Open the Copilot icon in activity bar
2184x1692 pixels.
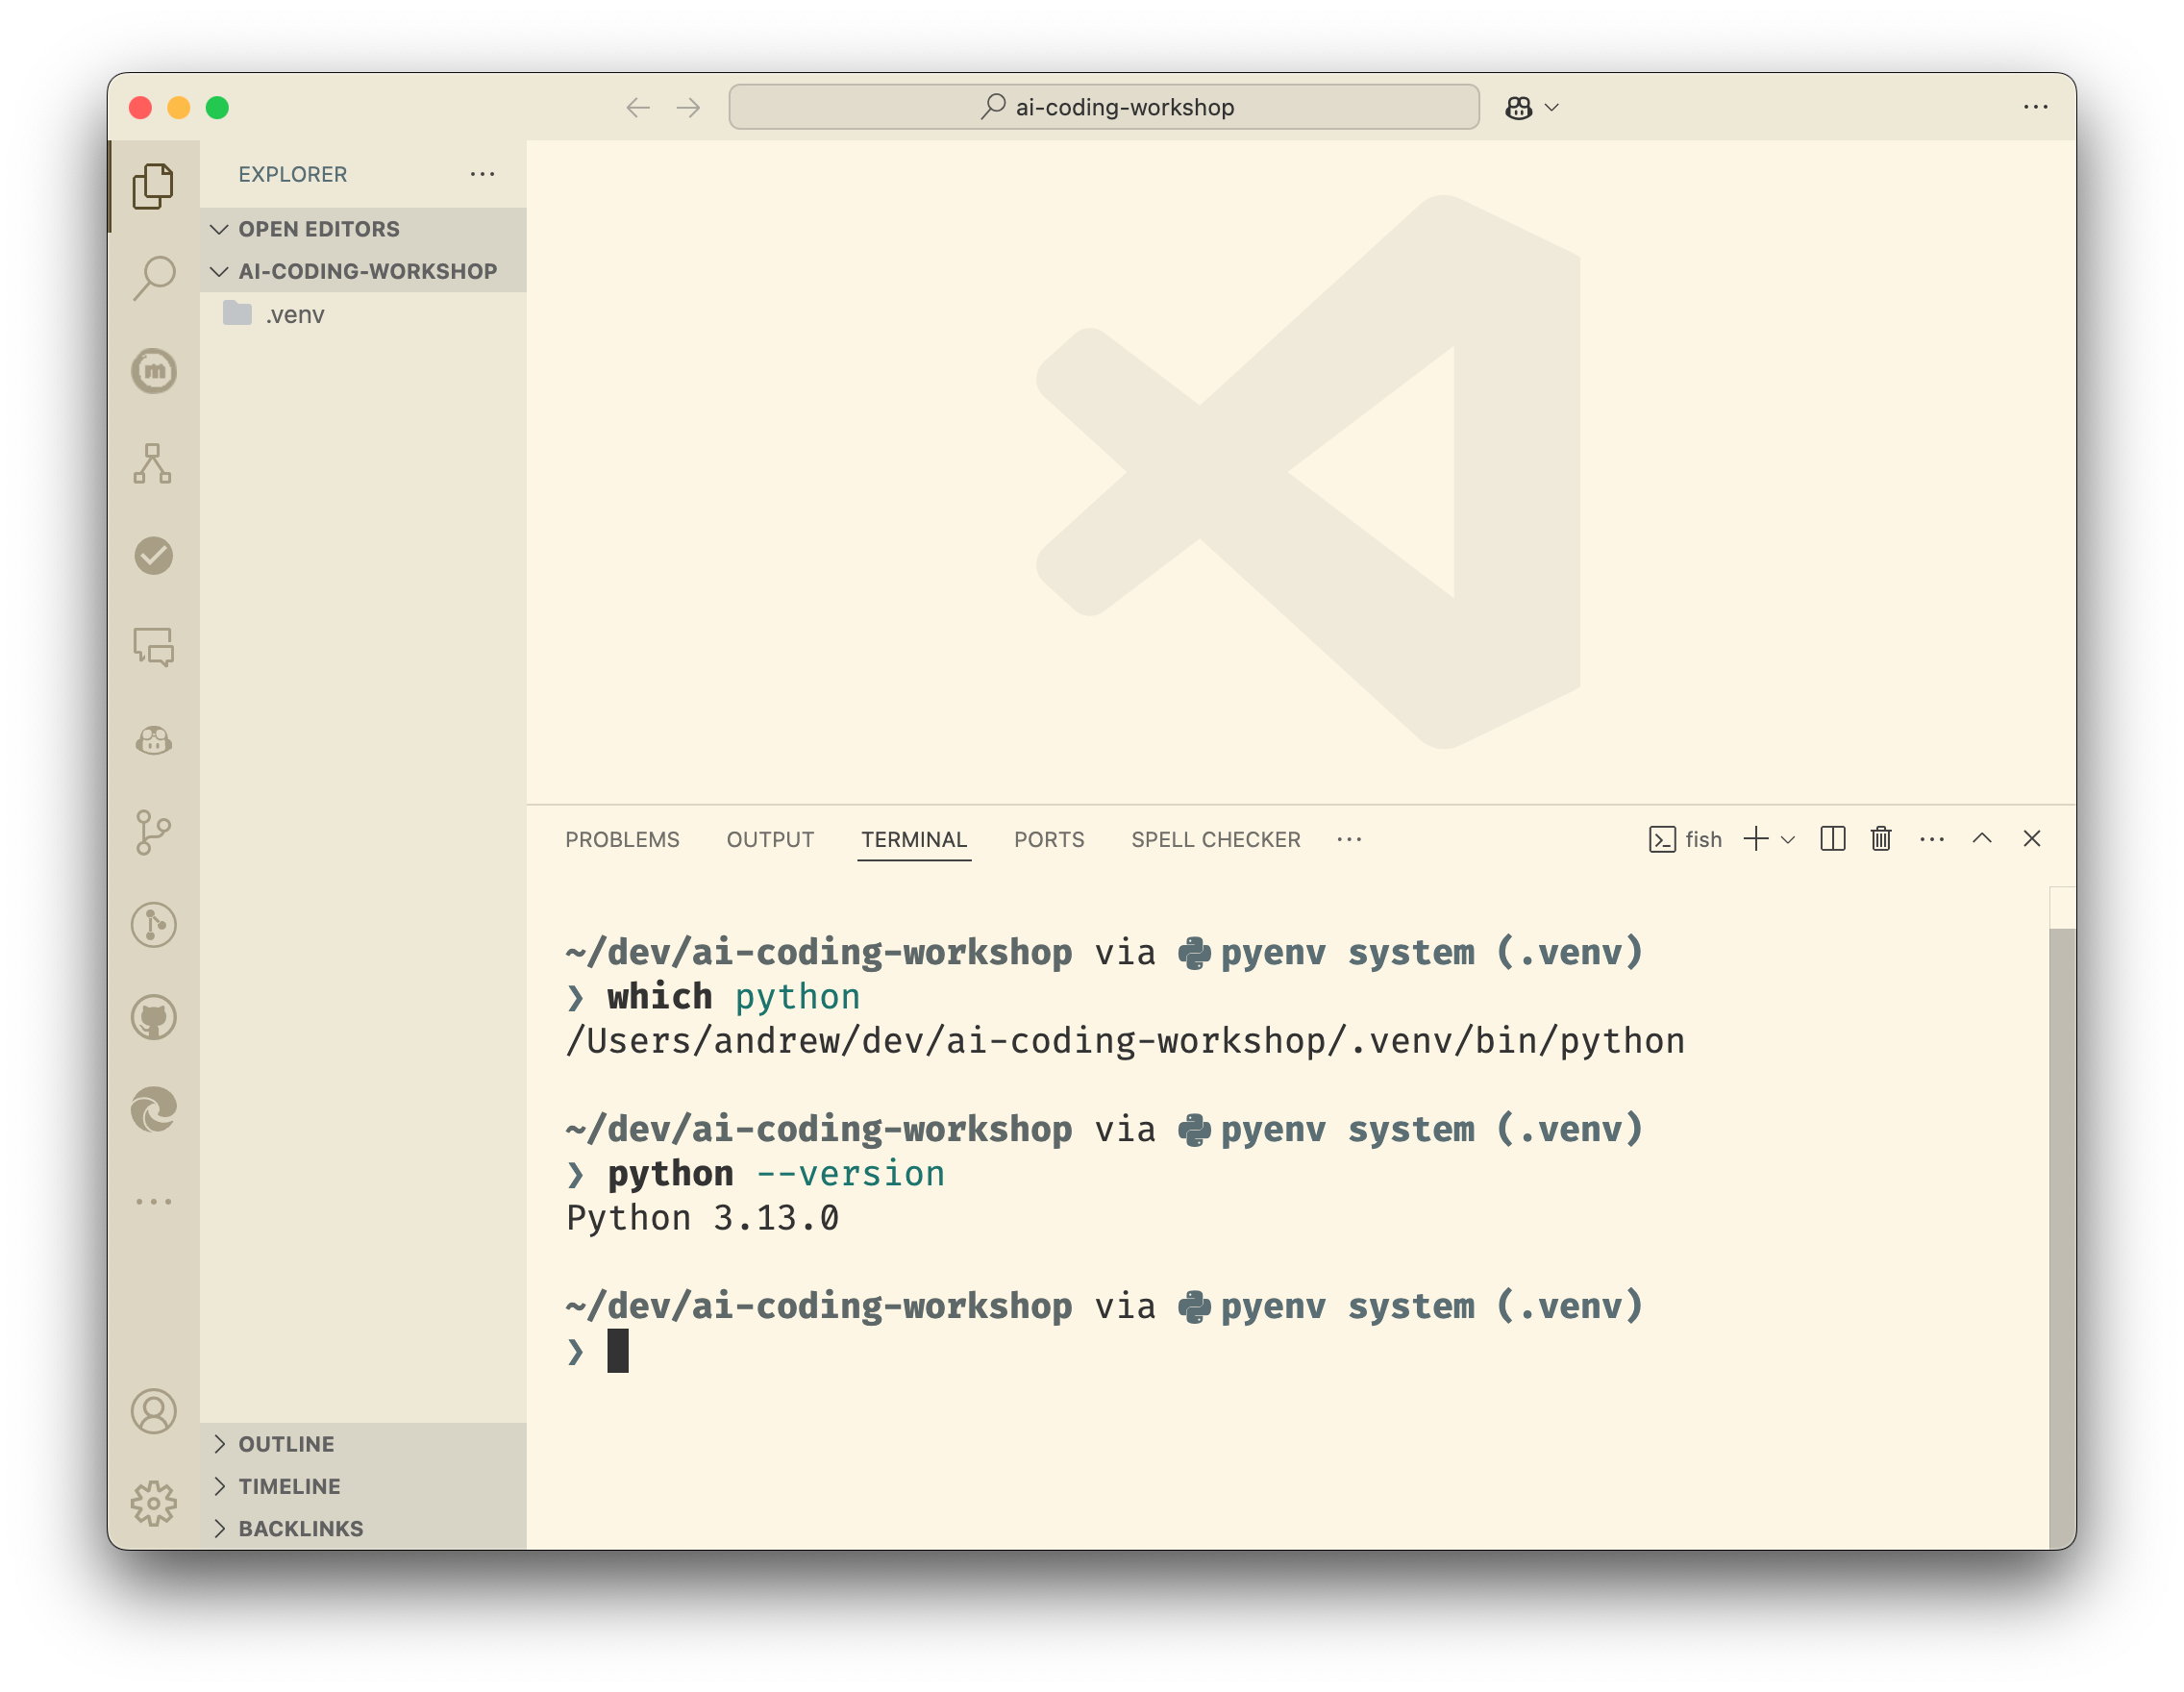153,740
